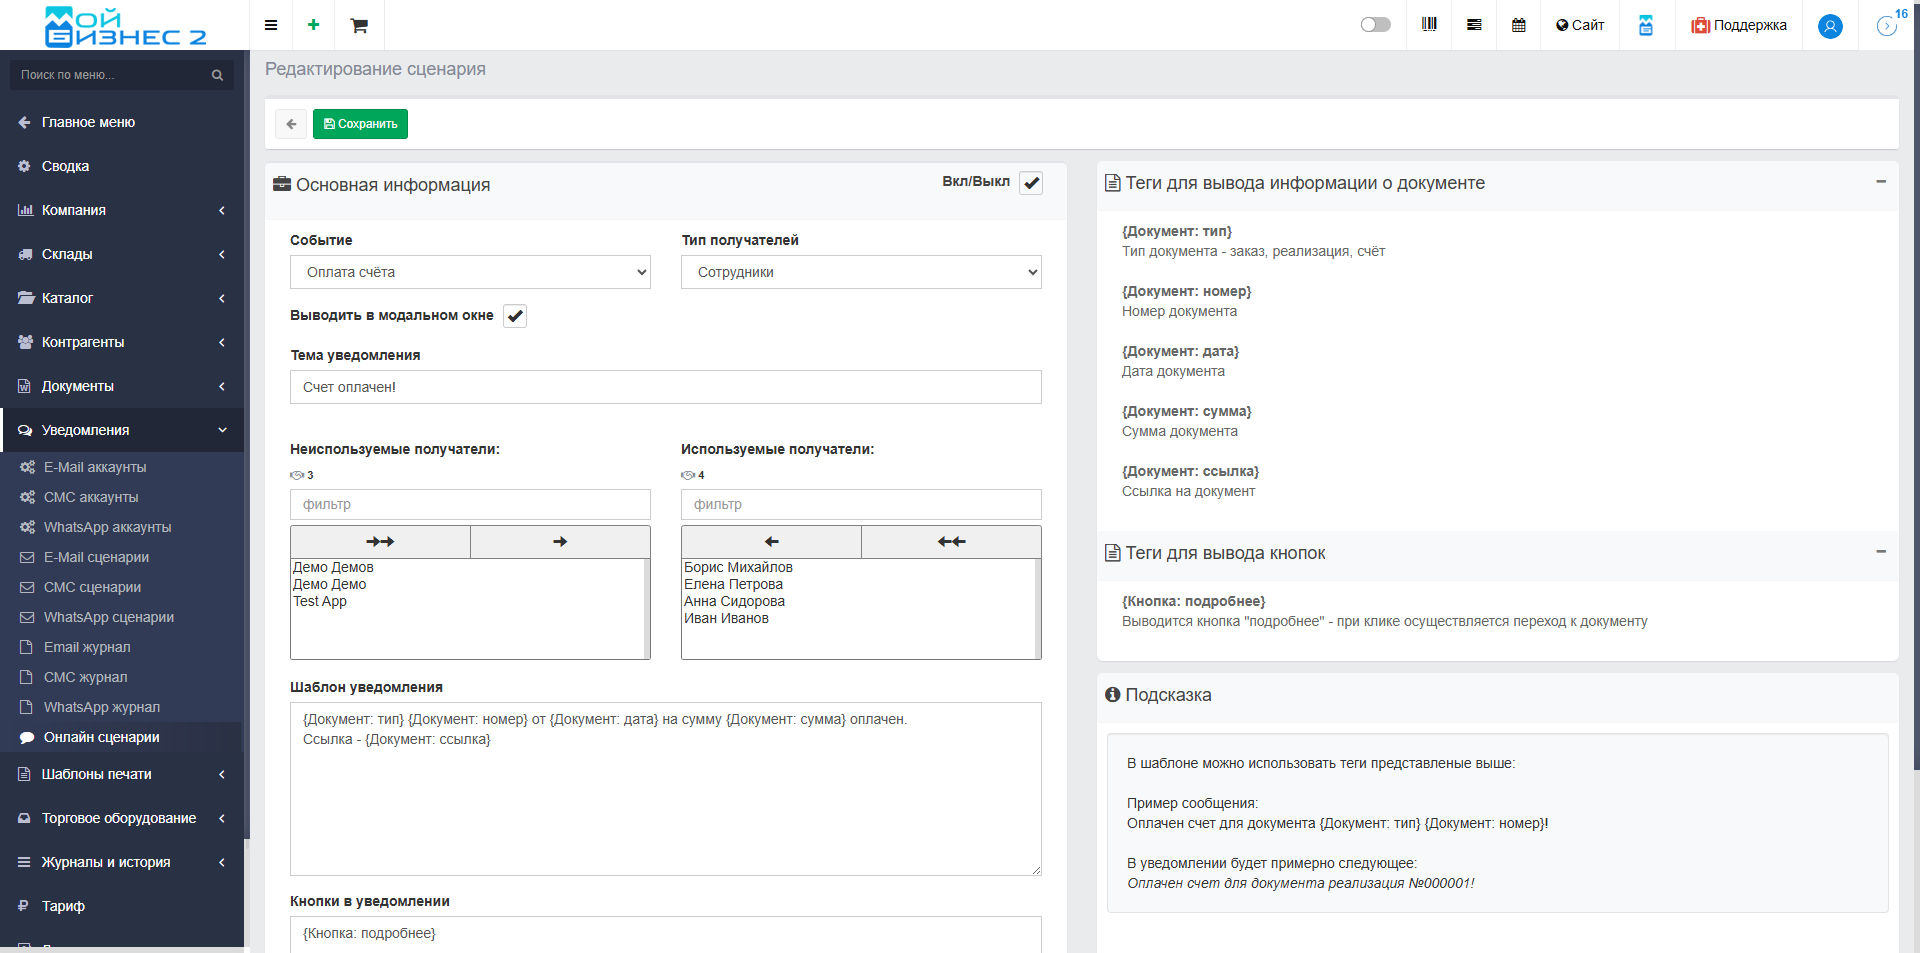Toggle the Вкл/Выкл checkbox

pyautogui.click(x=1031, y=183)
